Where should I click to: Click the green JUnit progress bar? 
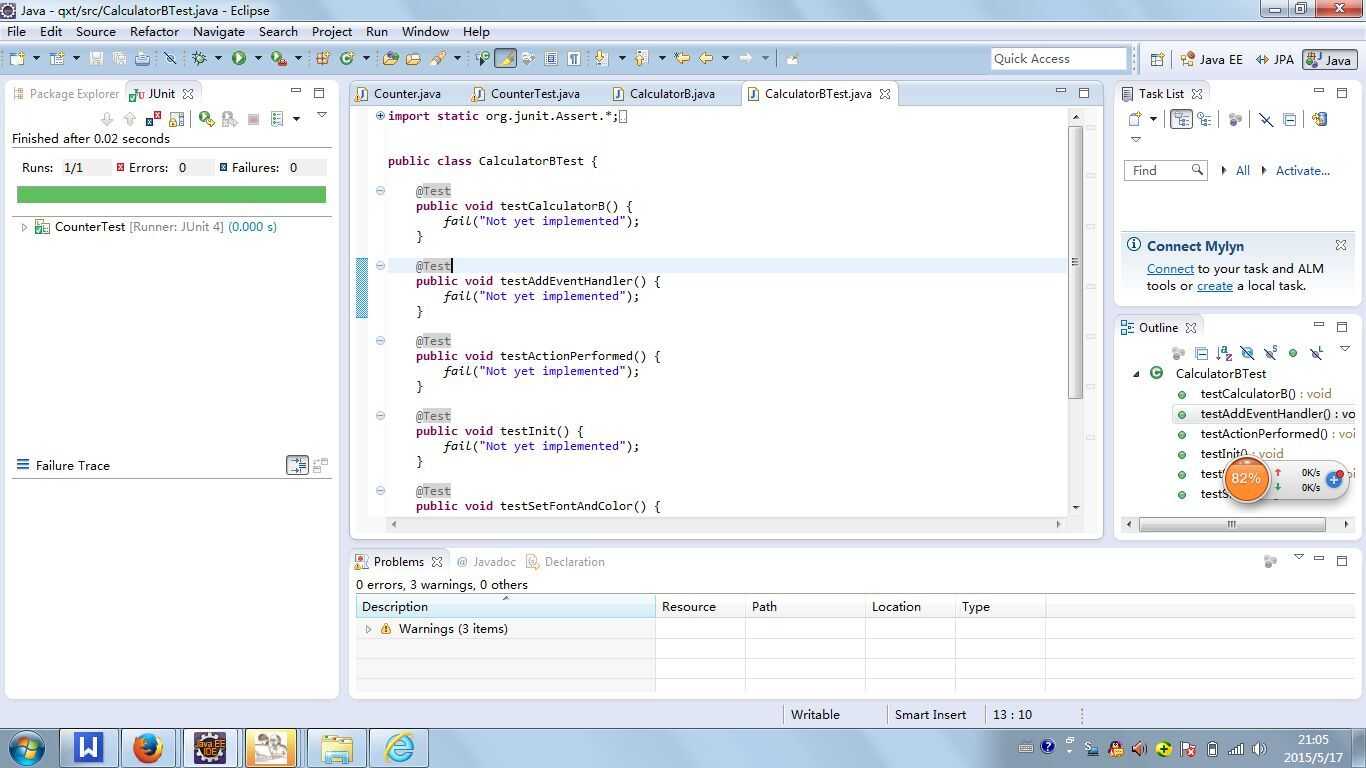point(171,194)
